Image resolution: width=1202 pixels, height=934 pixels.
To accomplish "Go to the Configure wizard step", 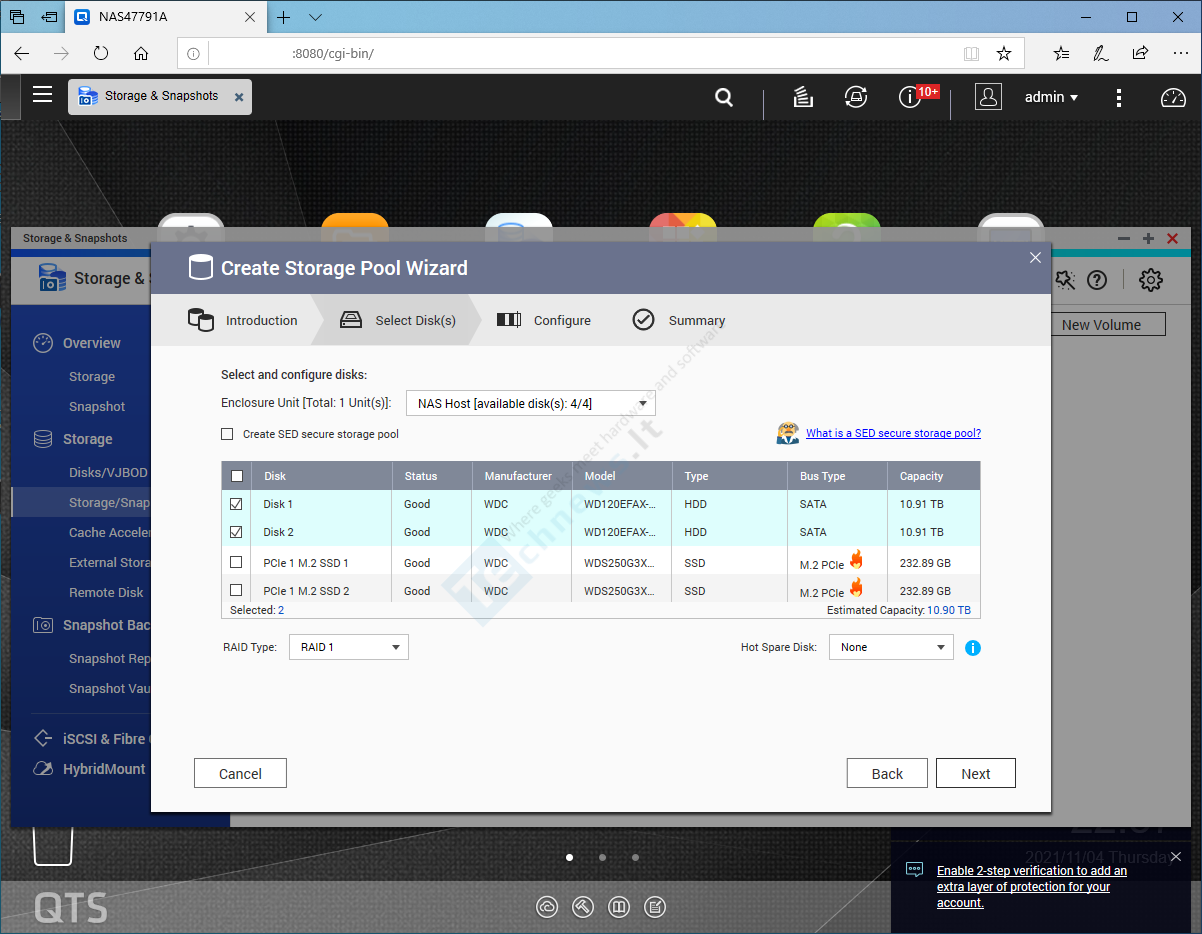I will click(x=544, y=320).
